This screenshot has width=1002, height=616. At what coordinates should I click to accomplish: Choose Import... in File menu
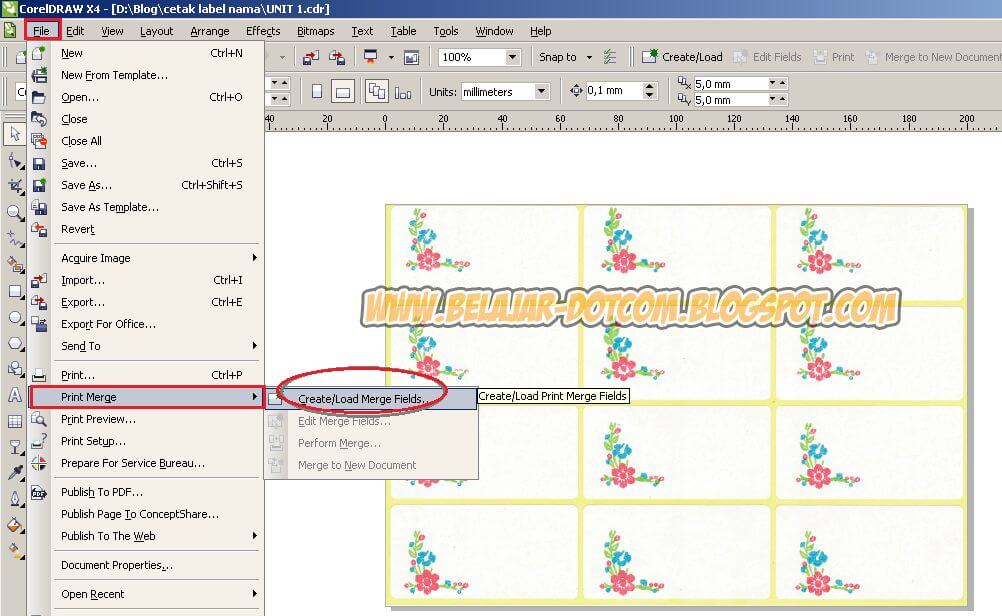146,280
